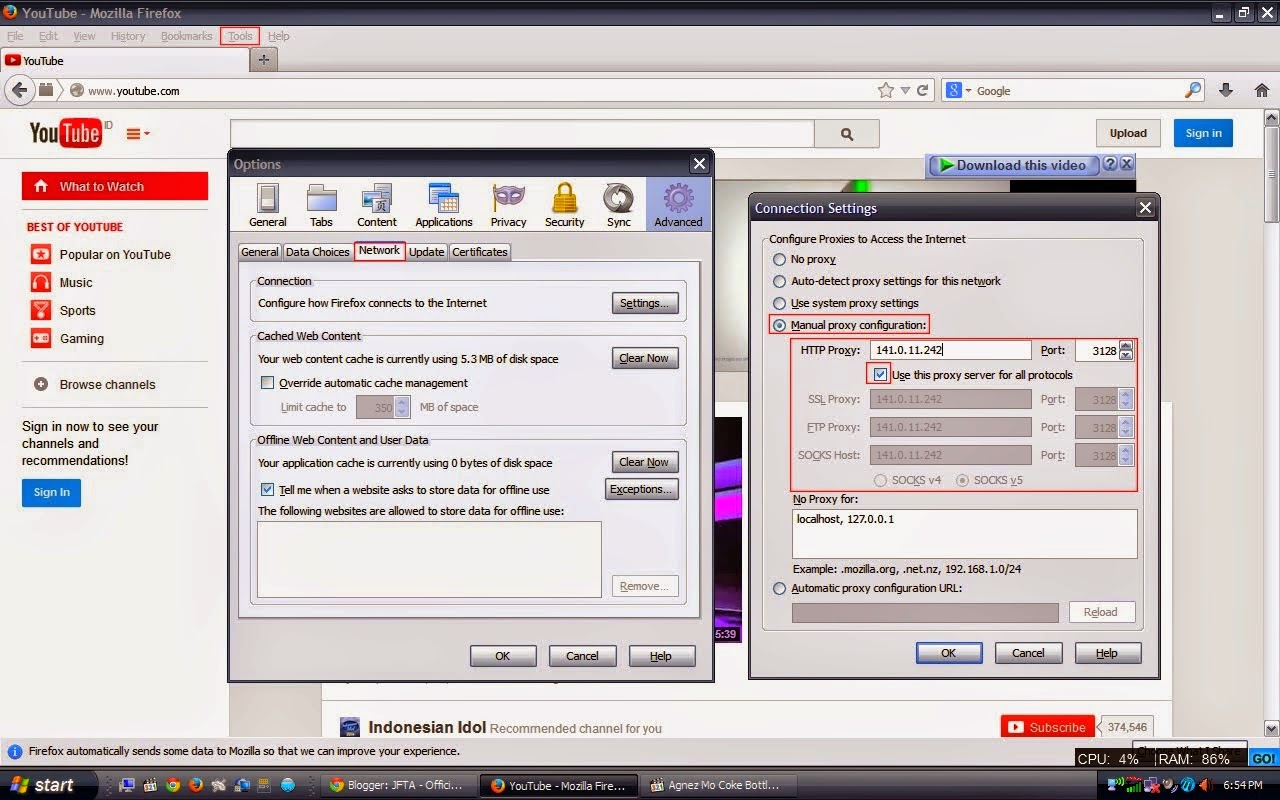Select the Advanced gear options category
1280x800 pixels.
click(678, 205)
